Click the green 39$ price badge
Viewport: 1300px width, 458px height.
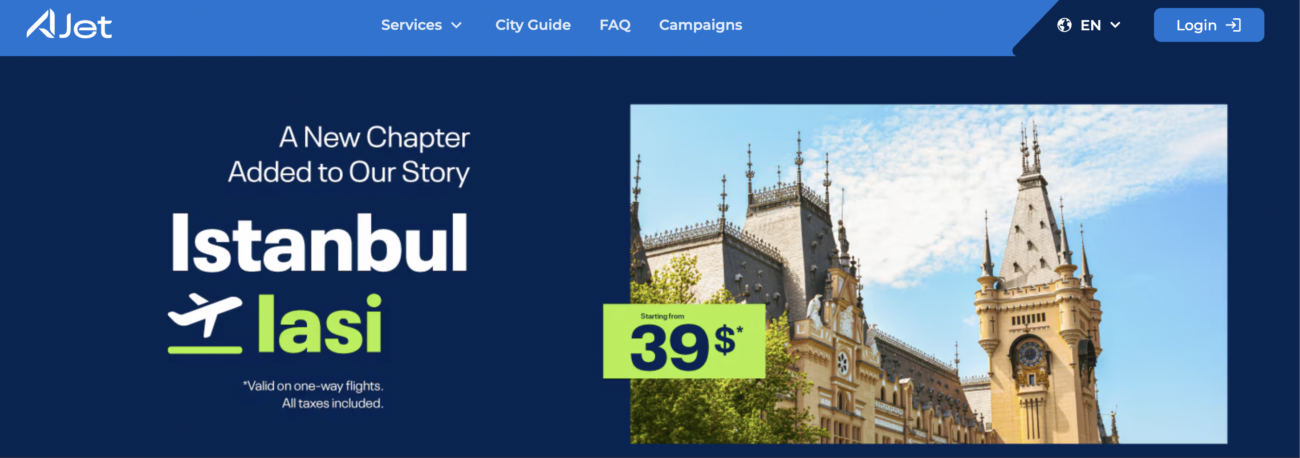click(x=684, y=341)
